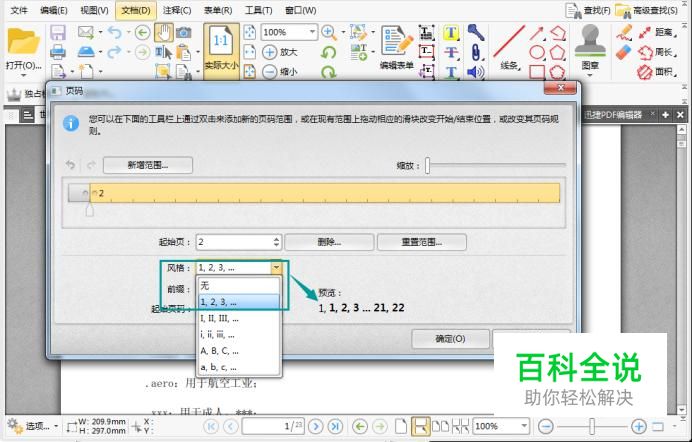This screenshot has width=692, height=442.
Task: Click the magnifier zoom tool icon
Action: [328, 32]
